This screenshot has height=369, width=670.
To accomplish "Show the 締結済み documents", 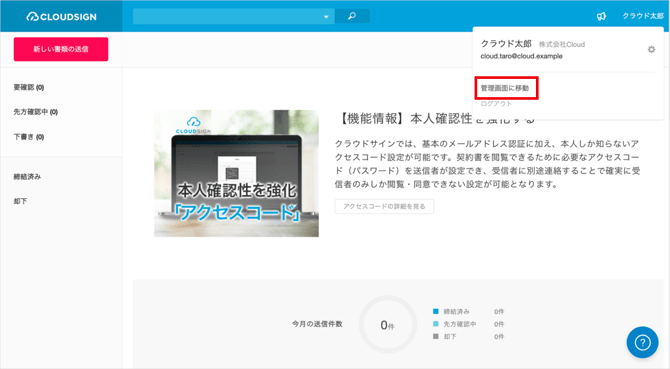I will pyautogui.click(x=27, y=176).
